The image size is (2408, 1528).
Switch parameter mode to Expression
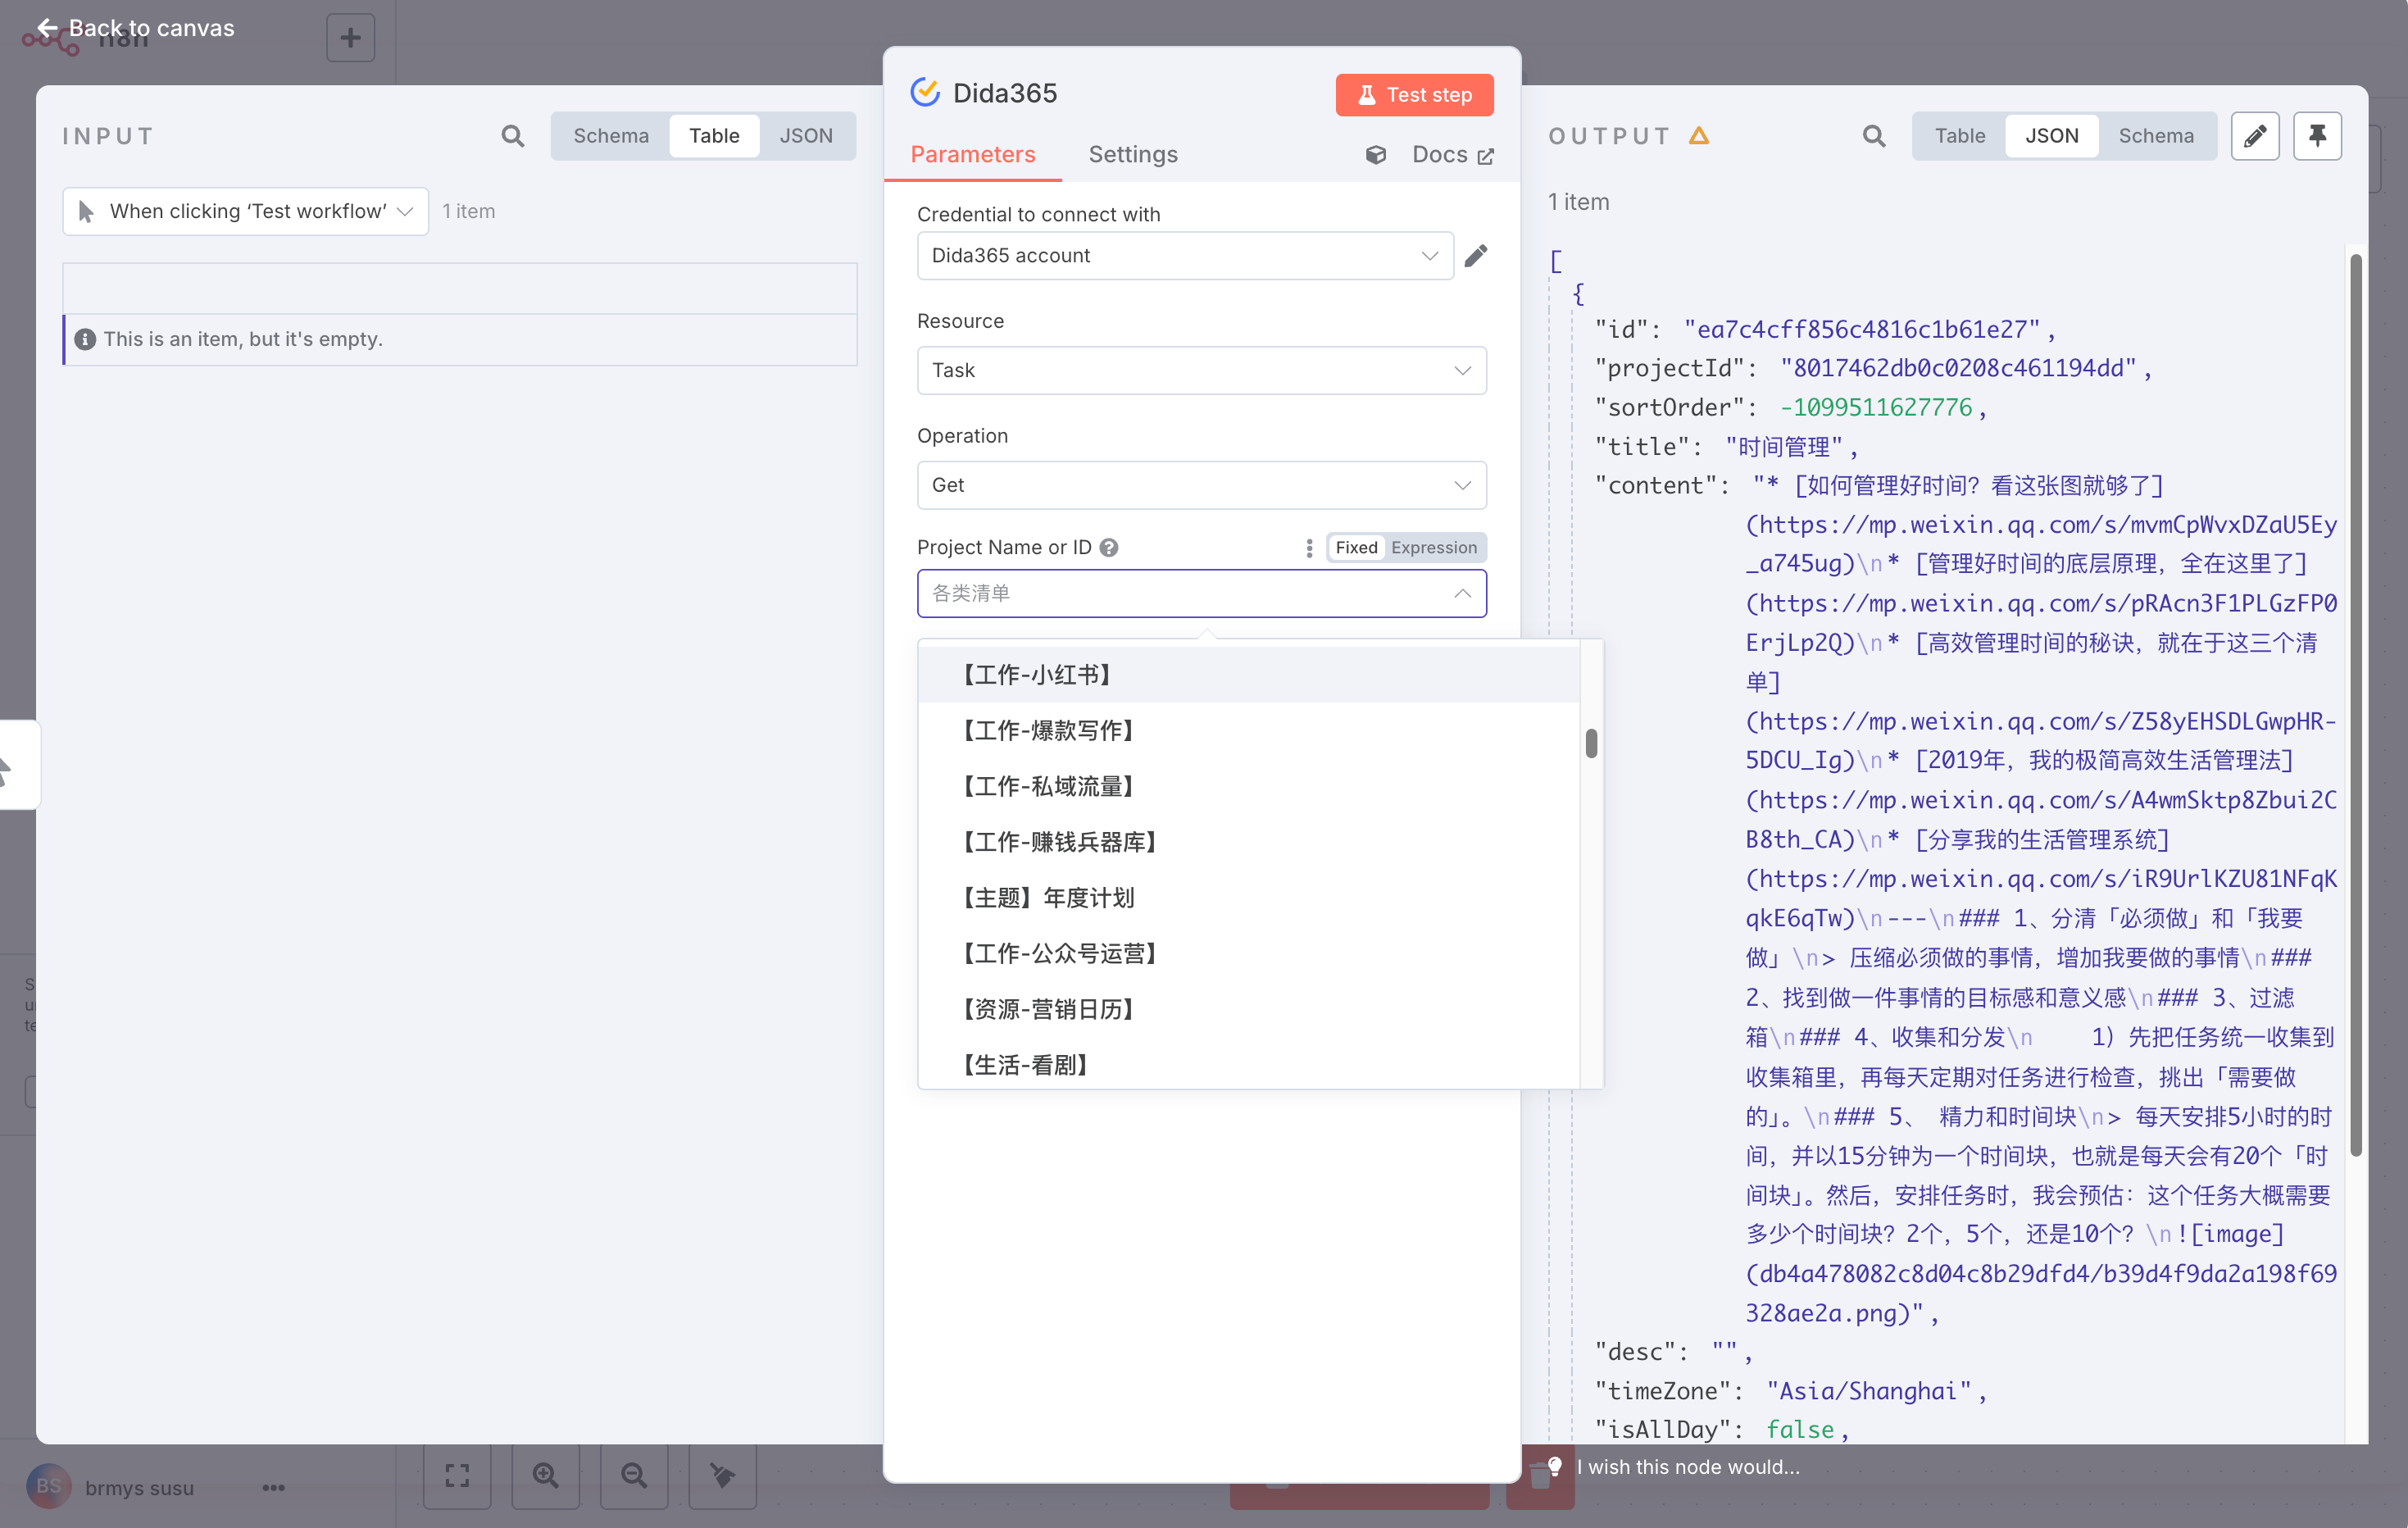coord(1433,547)
